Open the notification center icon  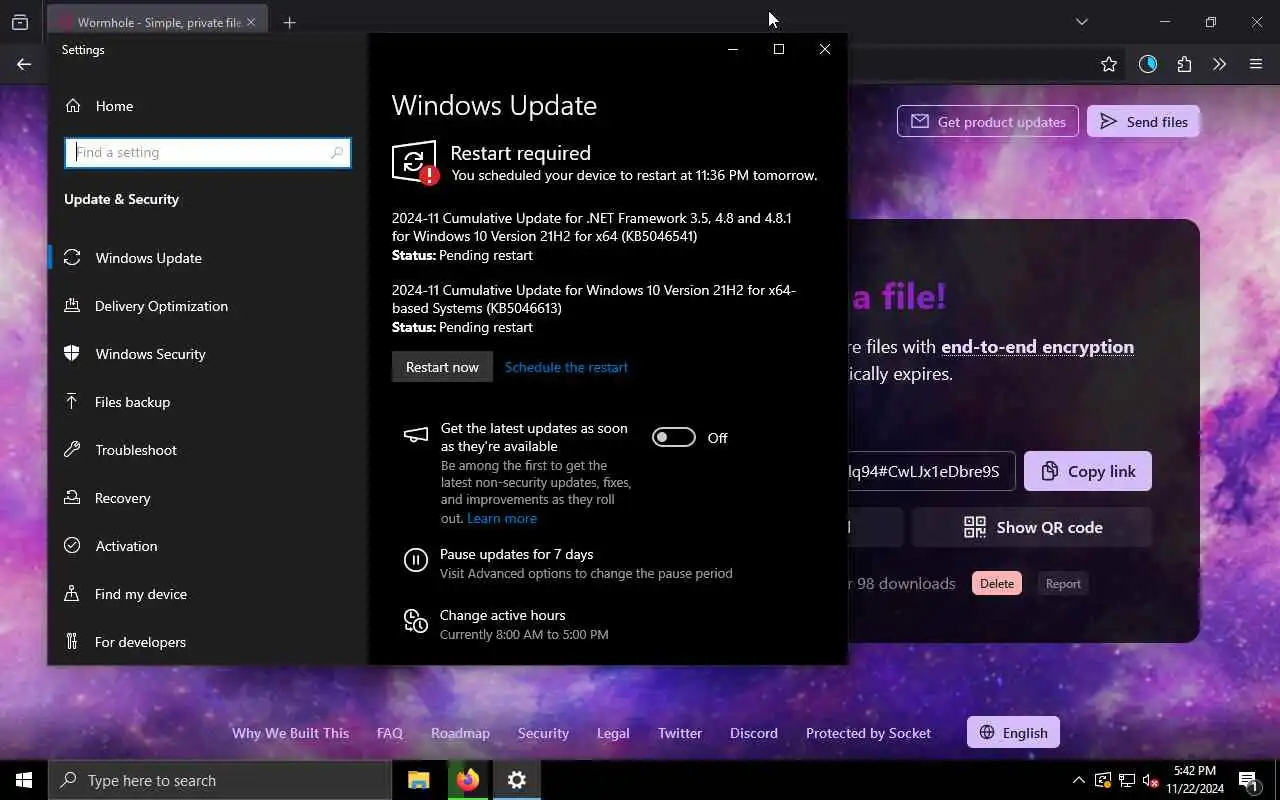coord(1249,780)
